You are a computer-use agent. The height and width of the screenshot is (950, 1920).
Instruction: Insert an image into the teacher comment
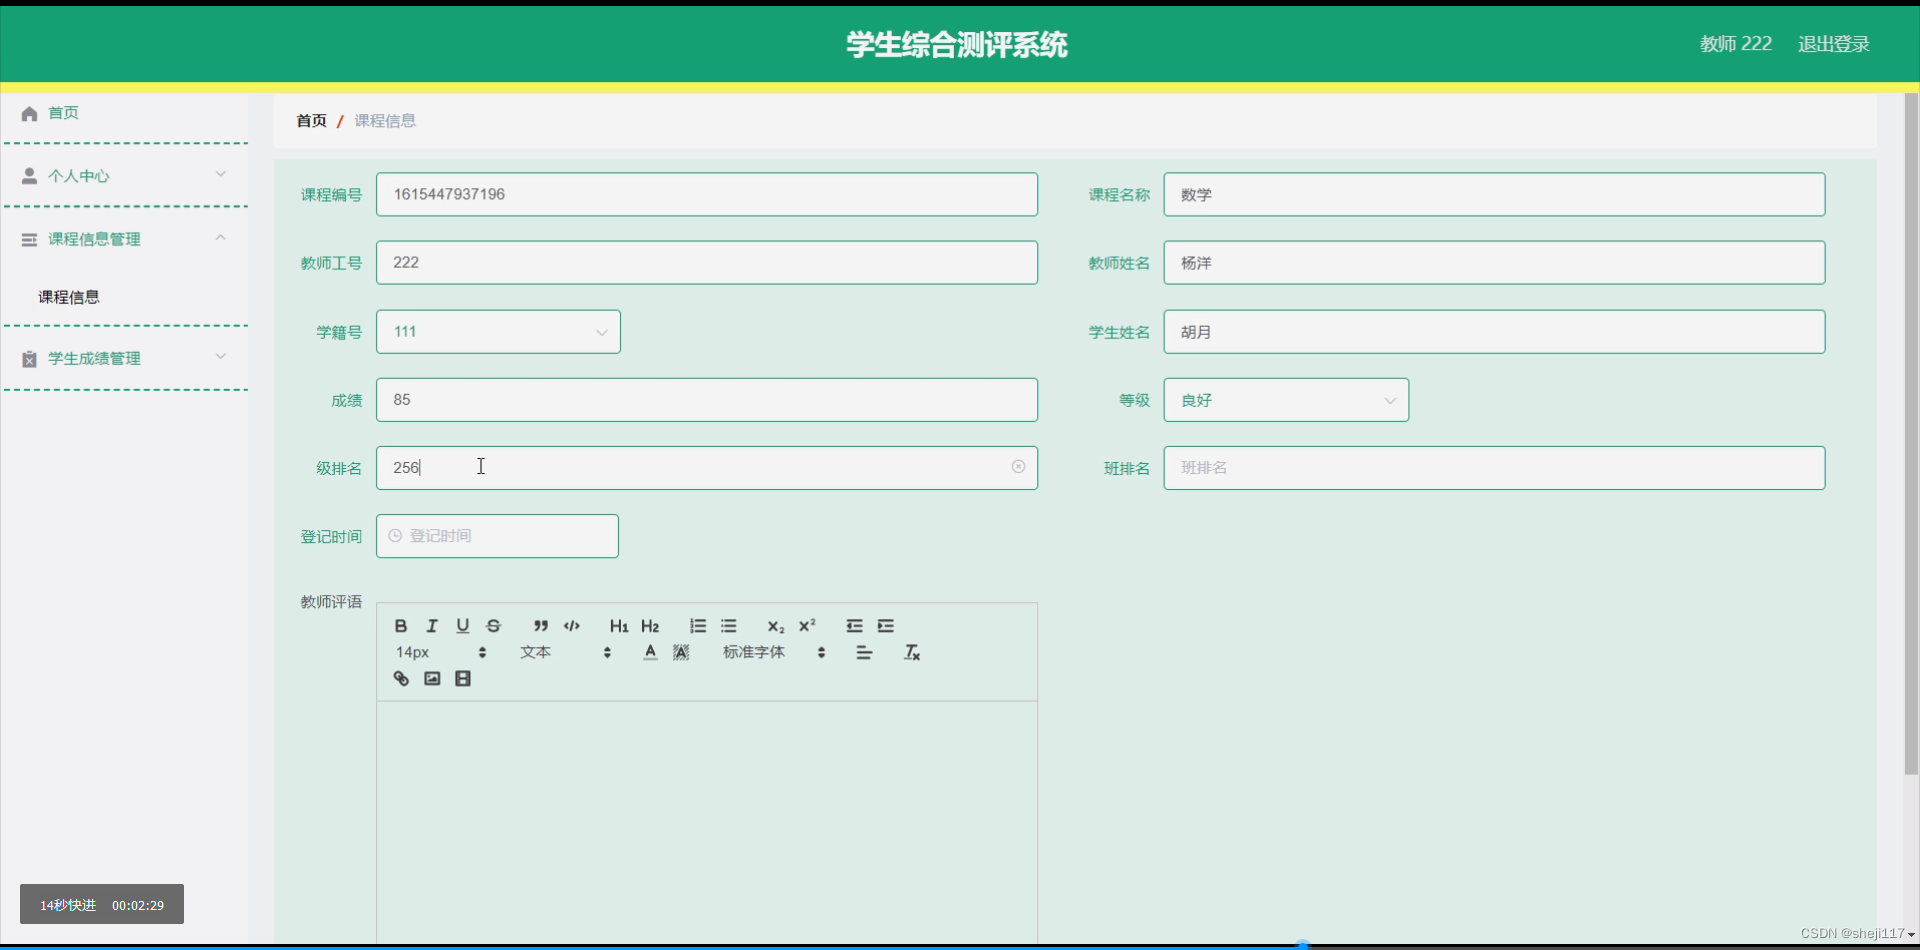pyautogui.click(x=432, y=678)
